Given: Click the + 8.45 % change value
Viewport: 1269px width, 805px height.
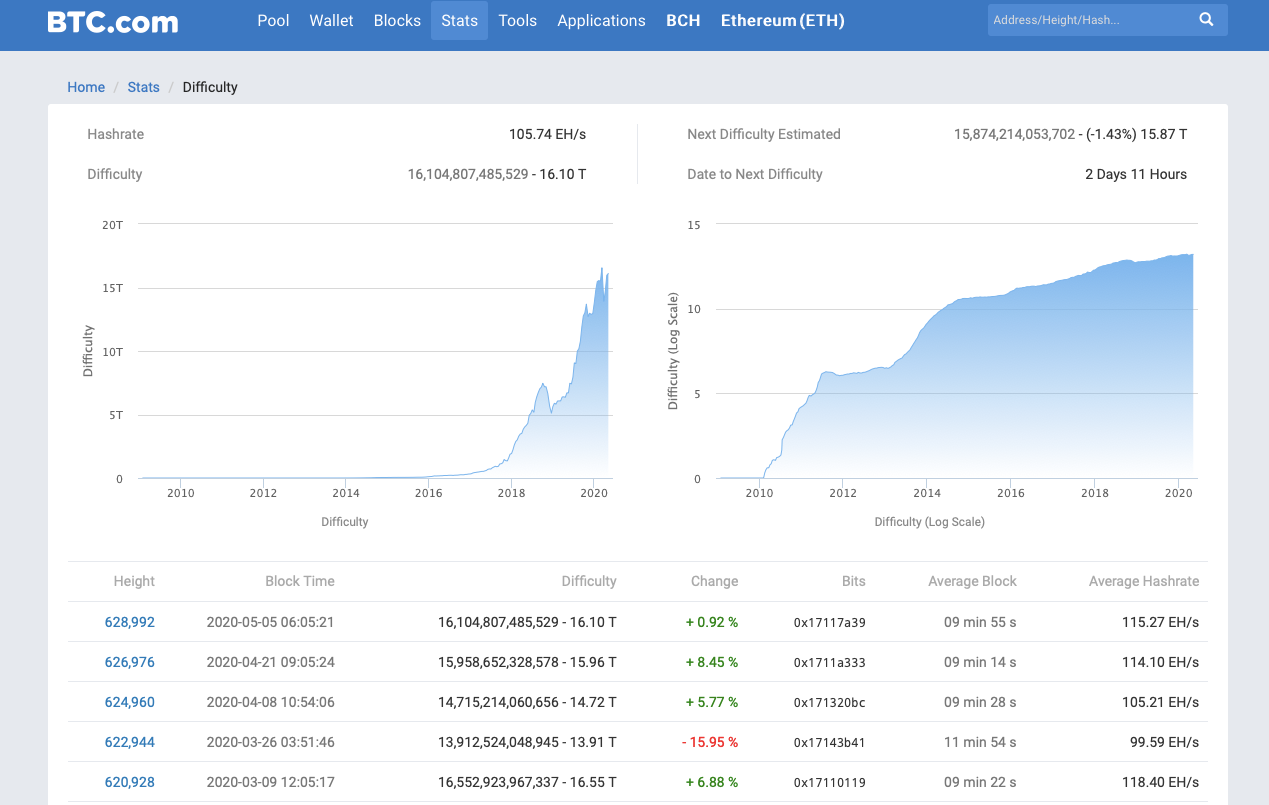Looking at the screenshot, I should click(x=712, y=662).
